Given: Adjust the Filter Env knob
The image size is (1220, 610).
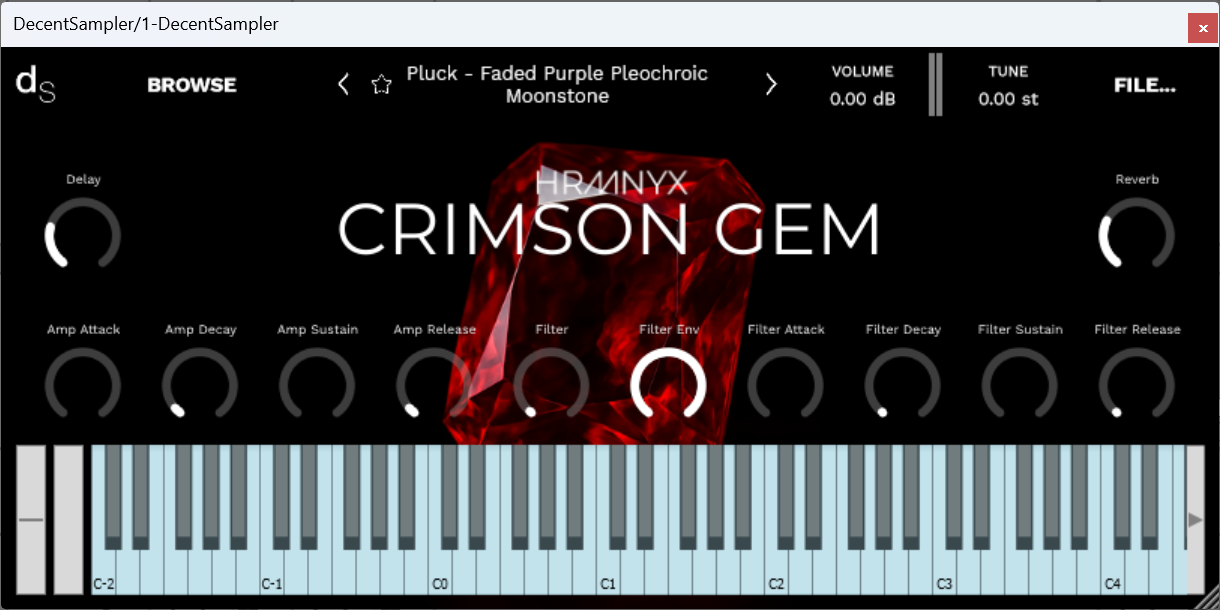Looking at the screenshot, I should [x=669, y=386].
